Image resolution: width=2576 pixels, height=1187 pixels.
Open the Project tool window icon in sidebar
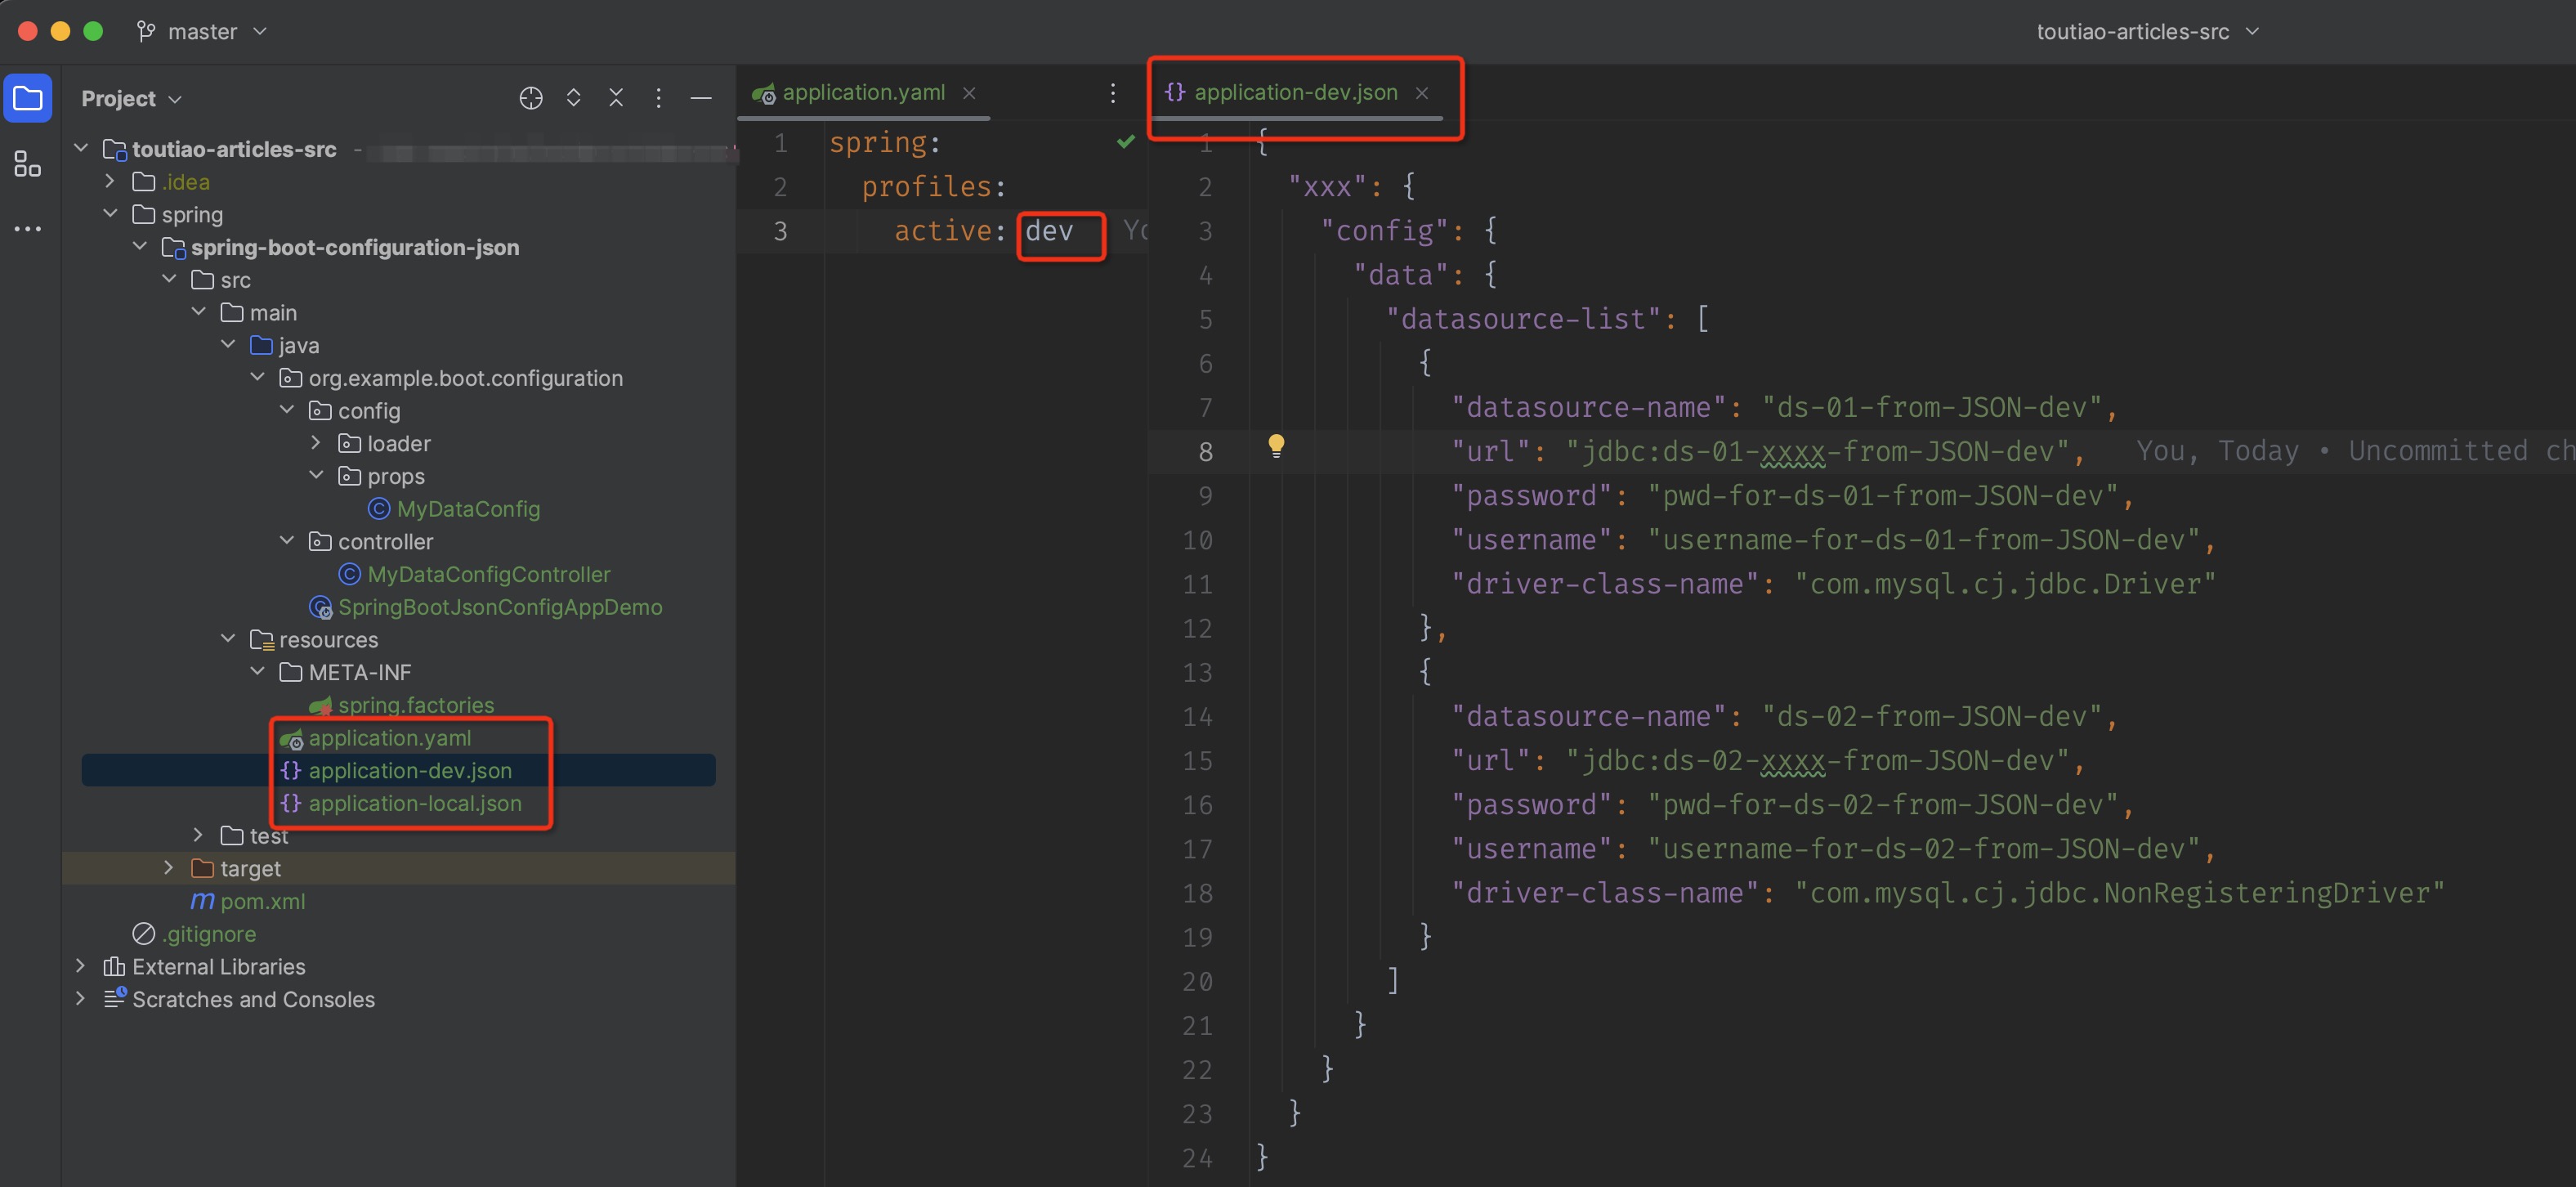click(27, 97)
